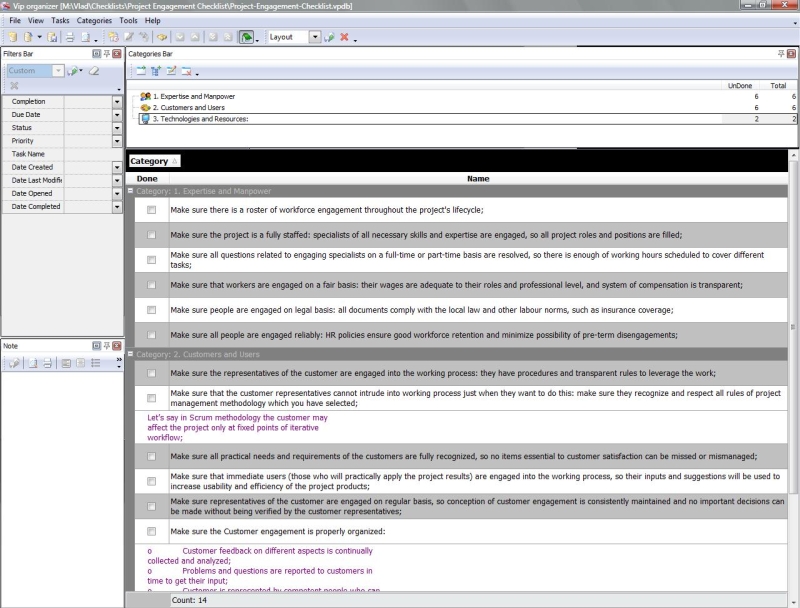Click the delete category icon in Categories Bar
This screenshot has height=608, width=800.
pyautogui.click(x=186, y=71)
